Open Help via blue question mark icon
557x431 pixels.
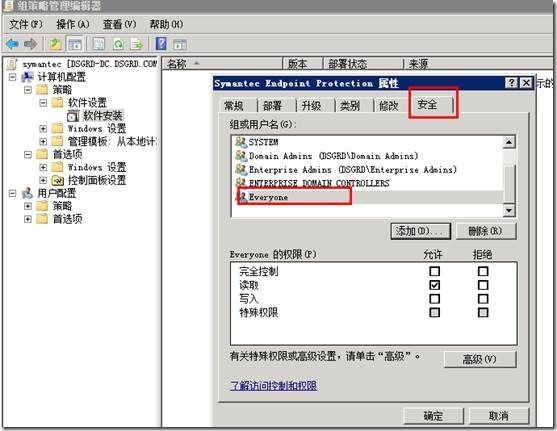click(x=161, y=44)
